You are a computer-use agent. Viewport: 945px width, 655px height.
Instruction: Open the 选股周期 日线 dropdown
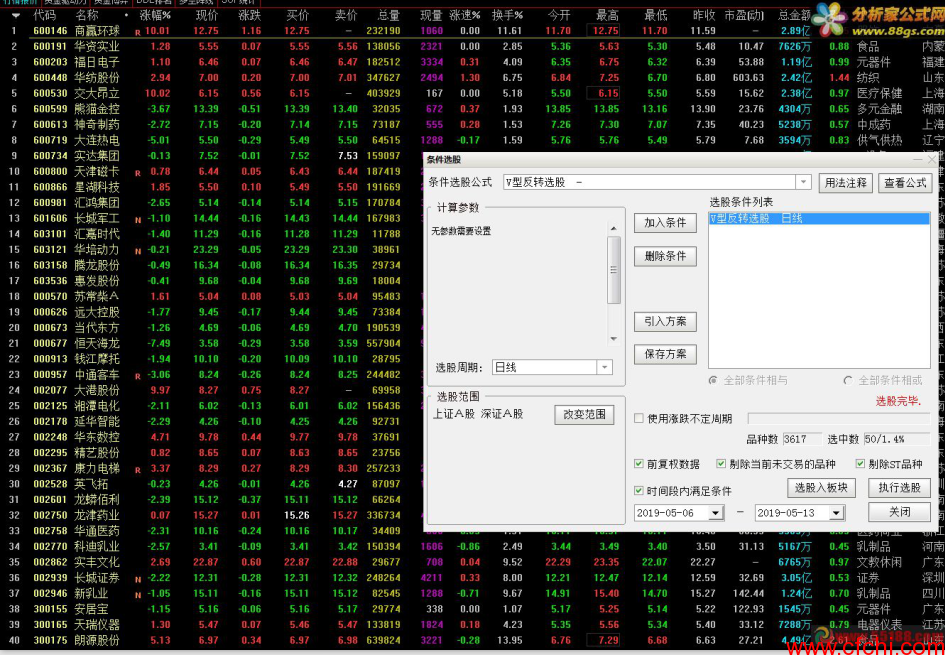tap(604, 367)
